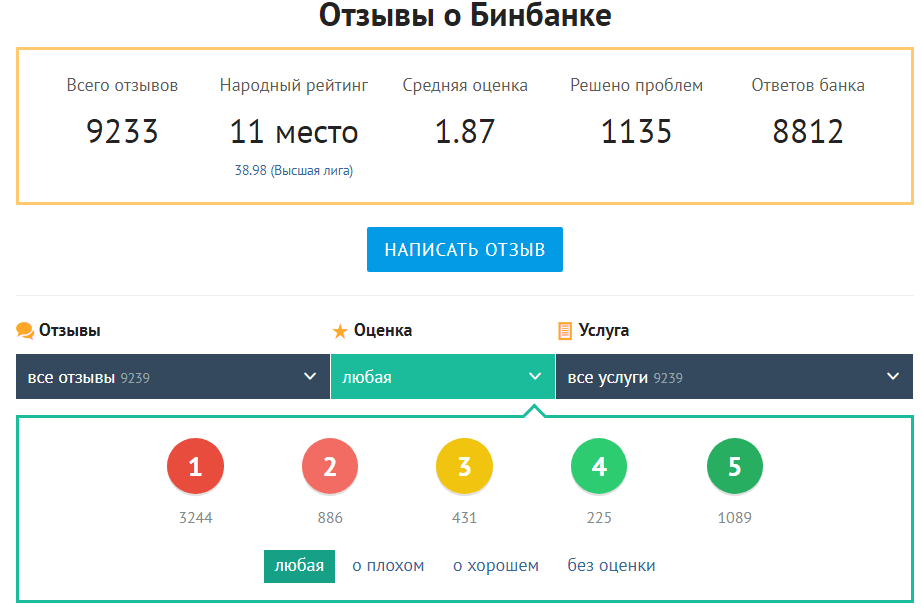Click the chevron on все услуги dropdown
Viewport: 921px width, 612px height.
coord(893,376)
